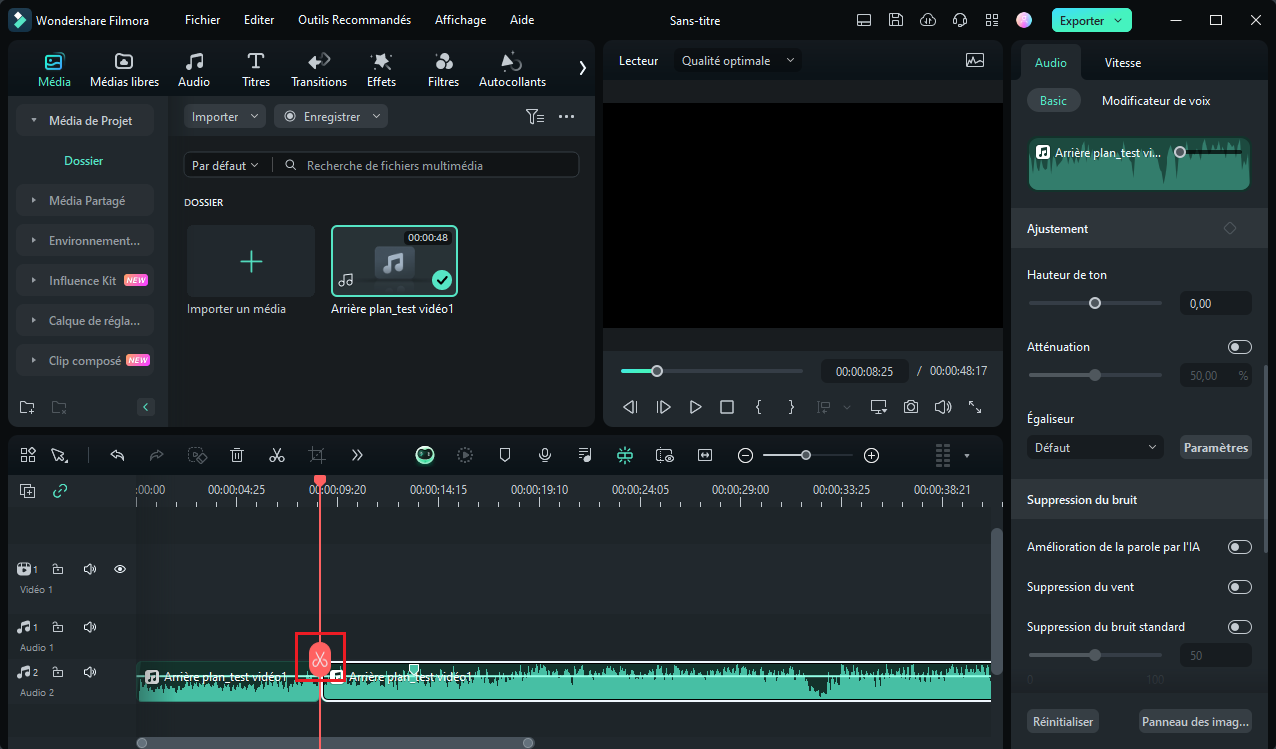Enable Amélioration de la parole par l'IA
This screenshot has height=749, width=1276.
pos(1240,547)
